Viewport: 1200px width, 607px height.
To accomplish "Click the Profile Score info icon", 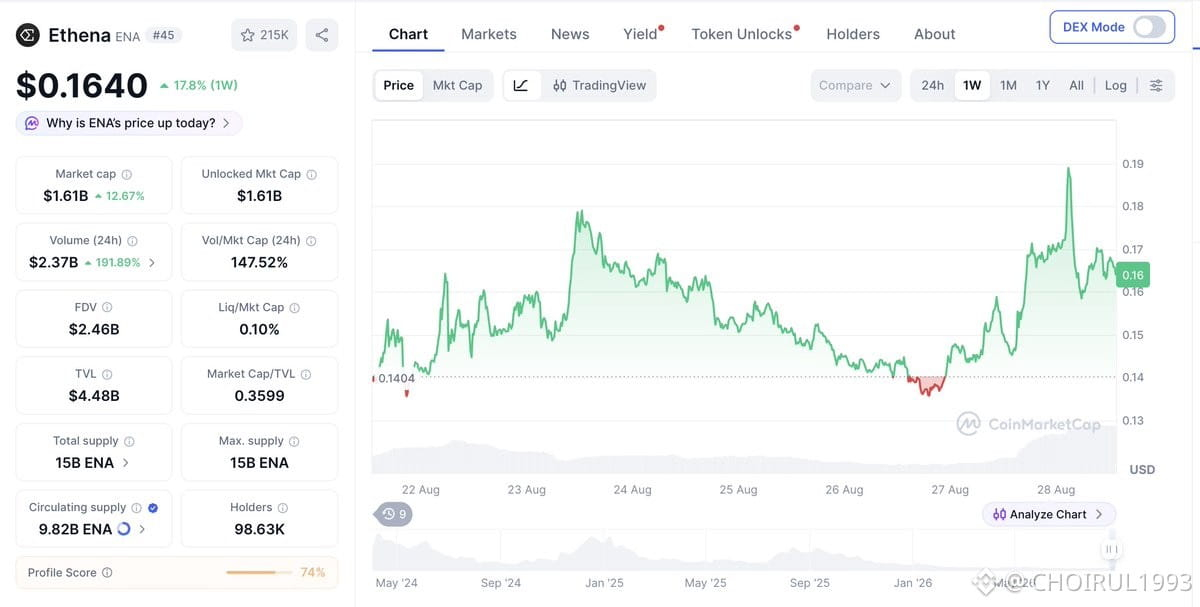I will [x=107, y=573].
